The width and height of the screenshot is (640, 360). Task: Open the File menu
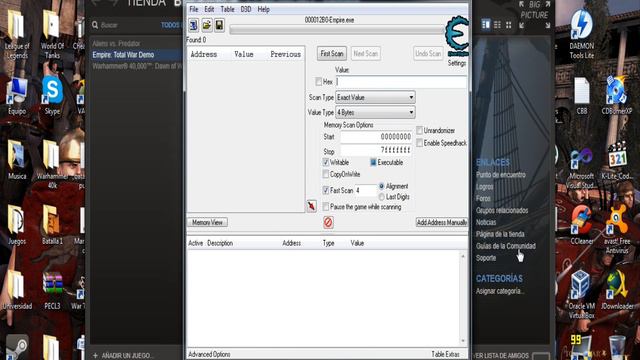pyautogui.click(x=193, y=9)
